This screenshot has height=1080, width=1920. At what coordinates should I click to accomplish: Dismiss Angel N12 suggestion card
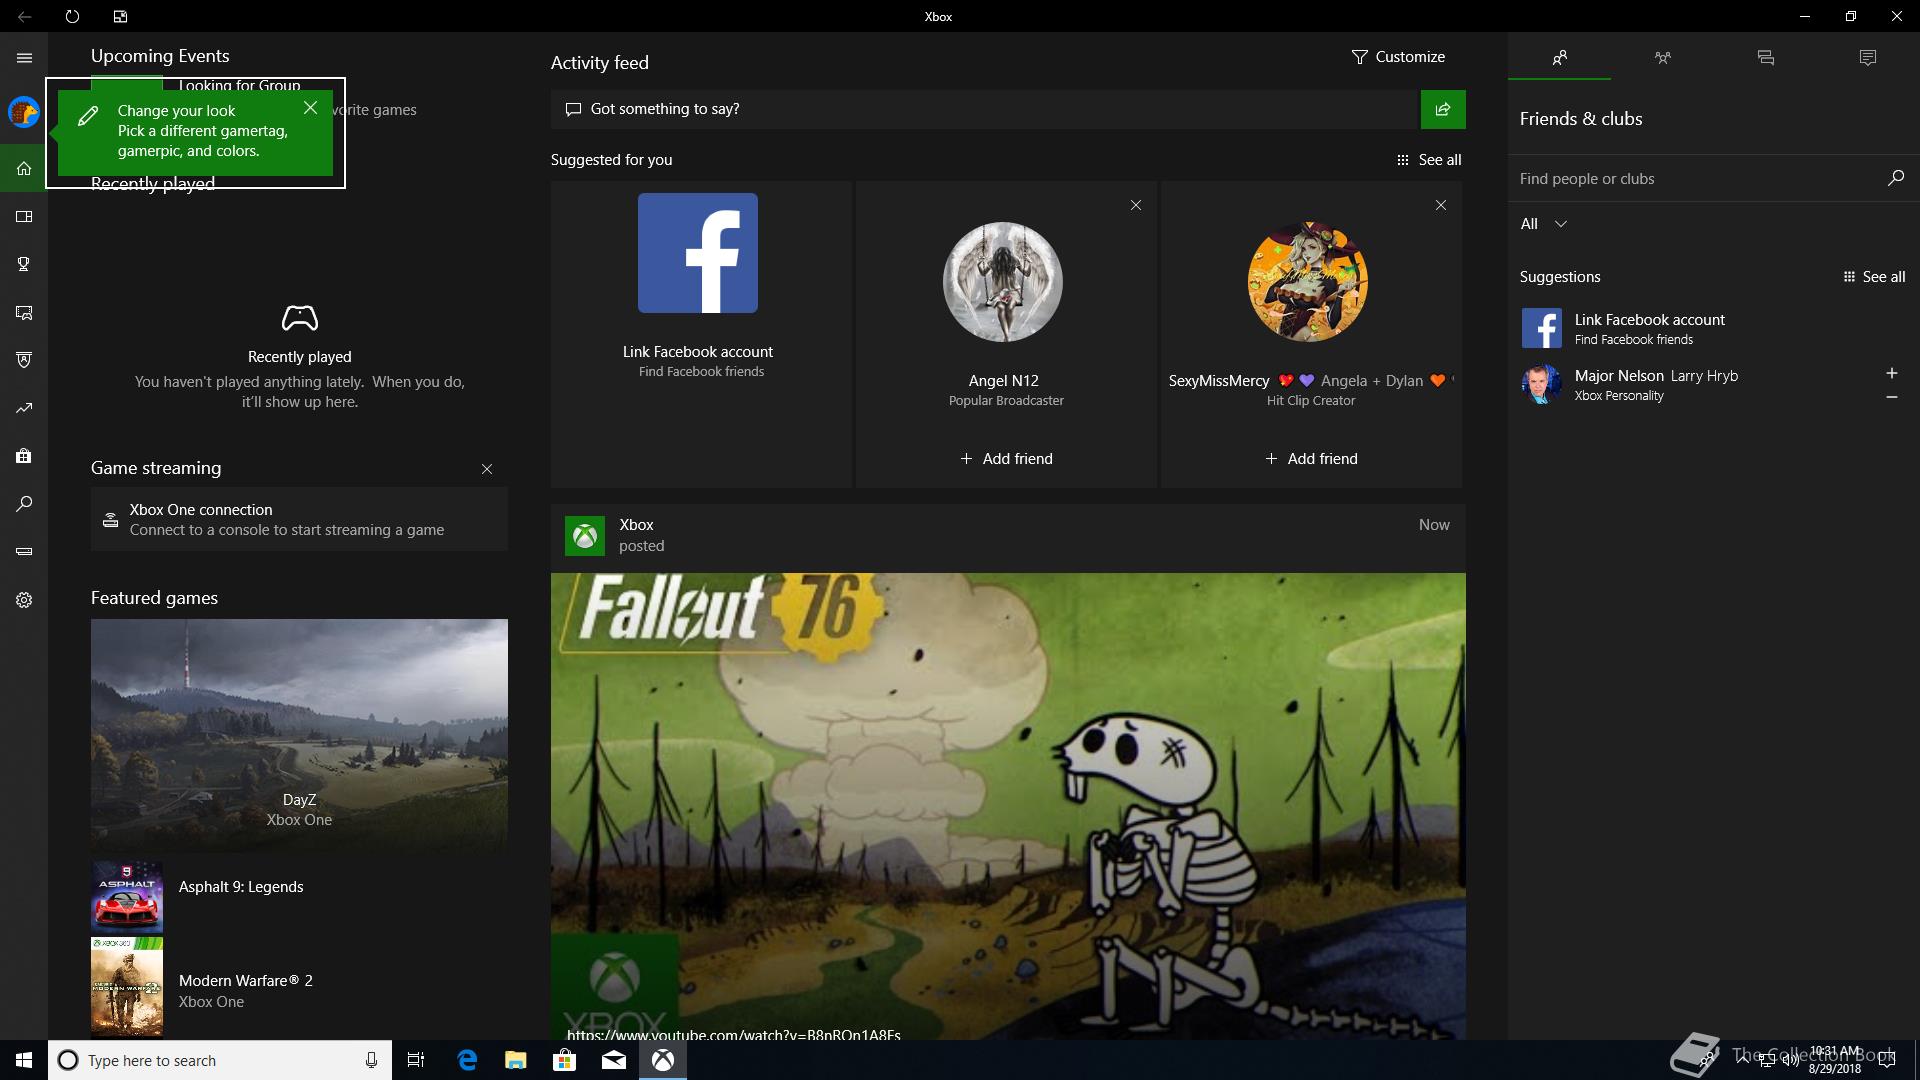1136,205
